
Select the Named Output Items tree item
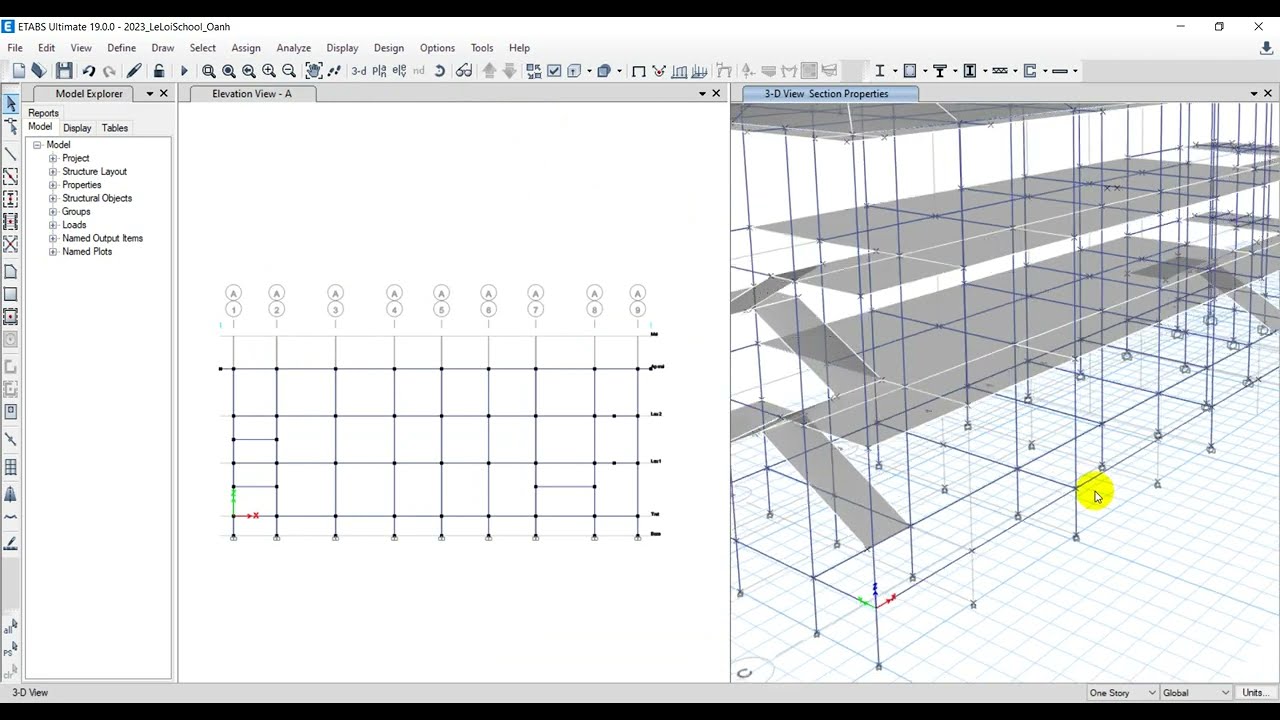pos(102,238)
